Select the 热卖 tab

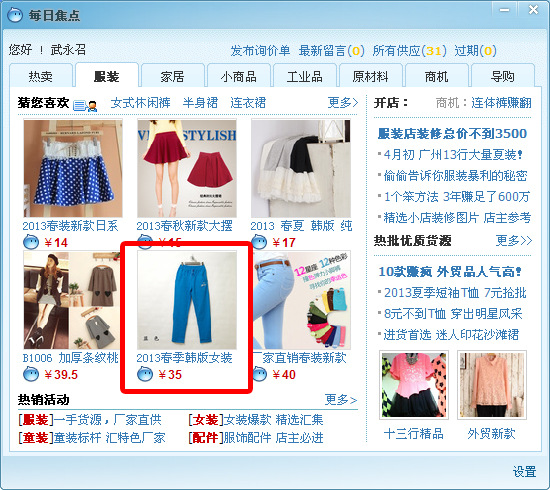tap(41, 76)
